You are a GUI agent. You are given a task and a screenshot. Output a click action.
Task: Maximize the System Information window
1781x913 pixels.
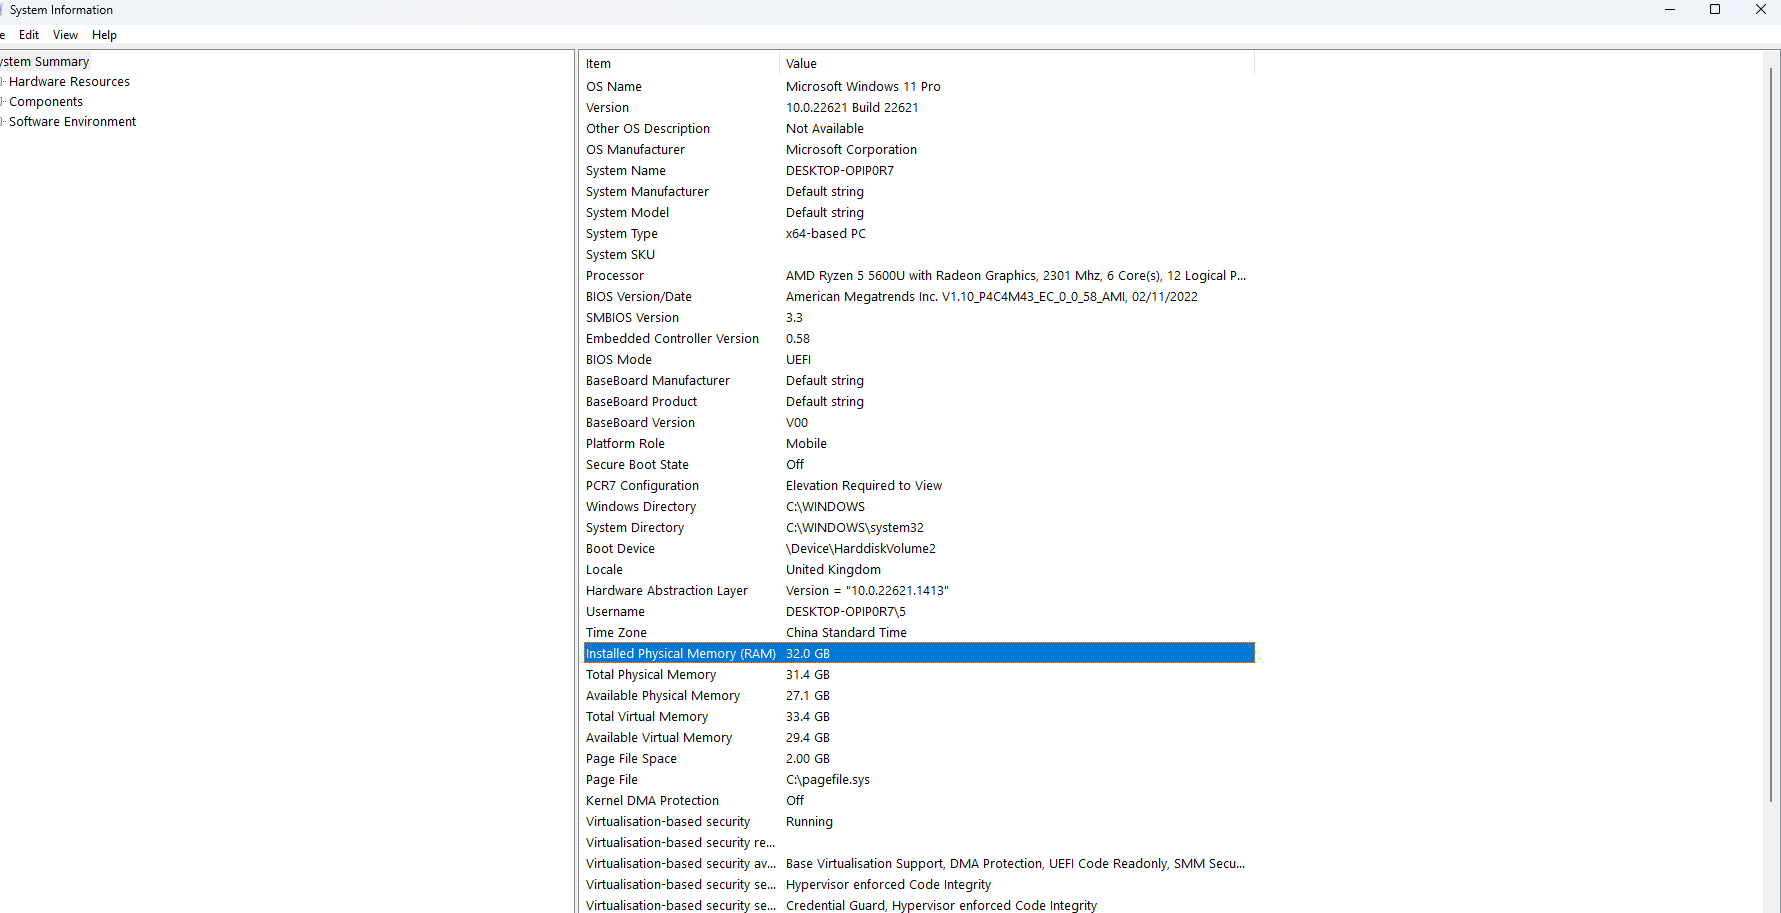point(1715,10)
